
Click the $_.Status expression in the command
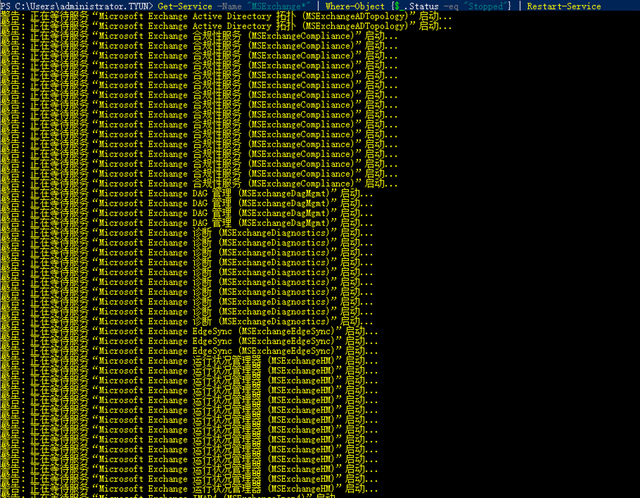point(416,6)
